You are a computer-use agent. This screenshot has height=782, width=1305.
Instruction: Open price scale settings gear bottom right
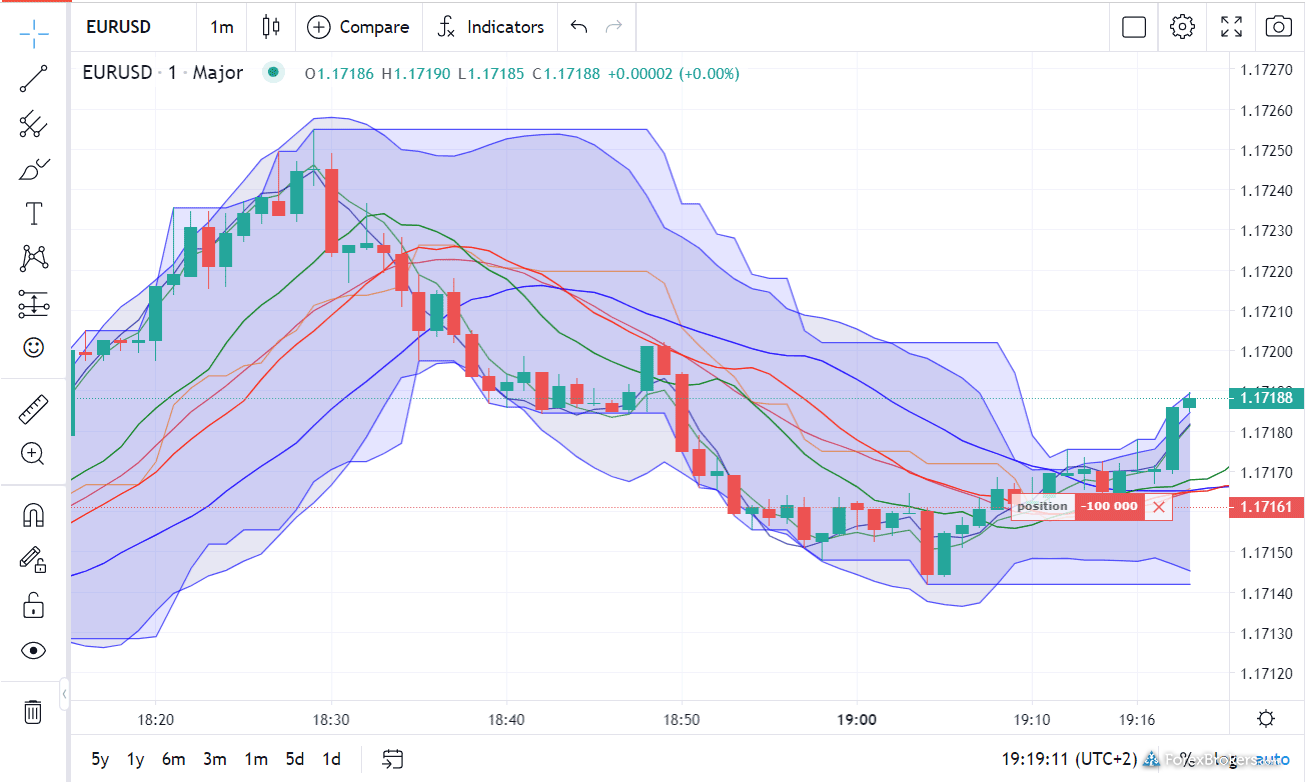tap(1266, 719)
